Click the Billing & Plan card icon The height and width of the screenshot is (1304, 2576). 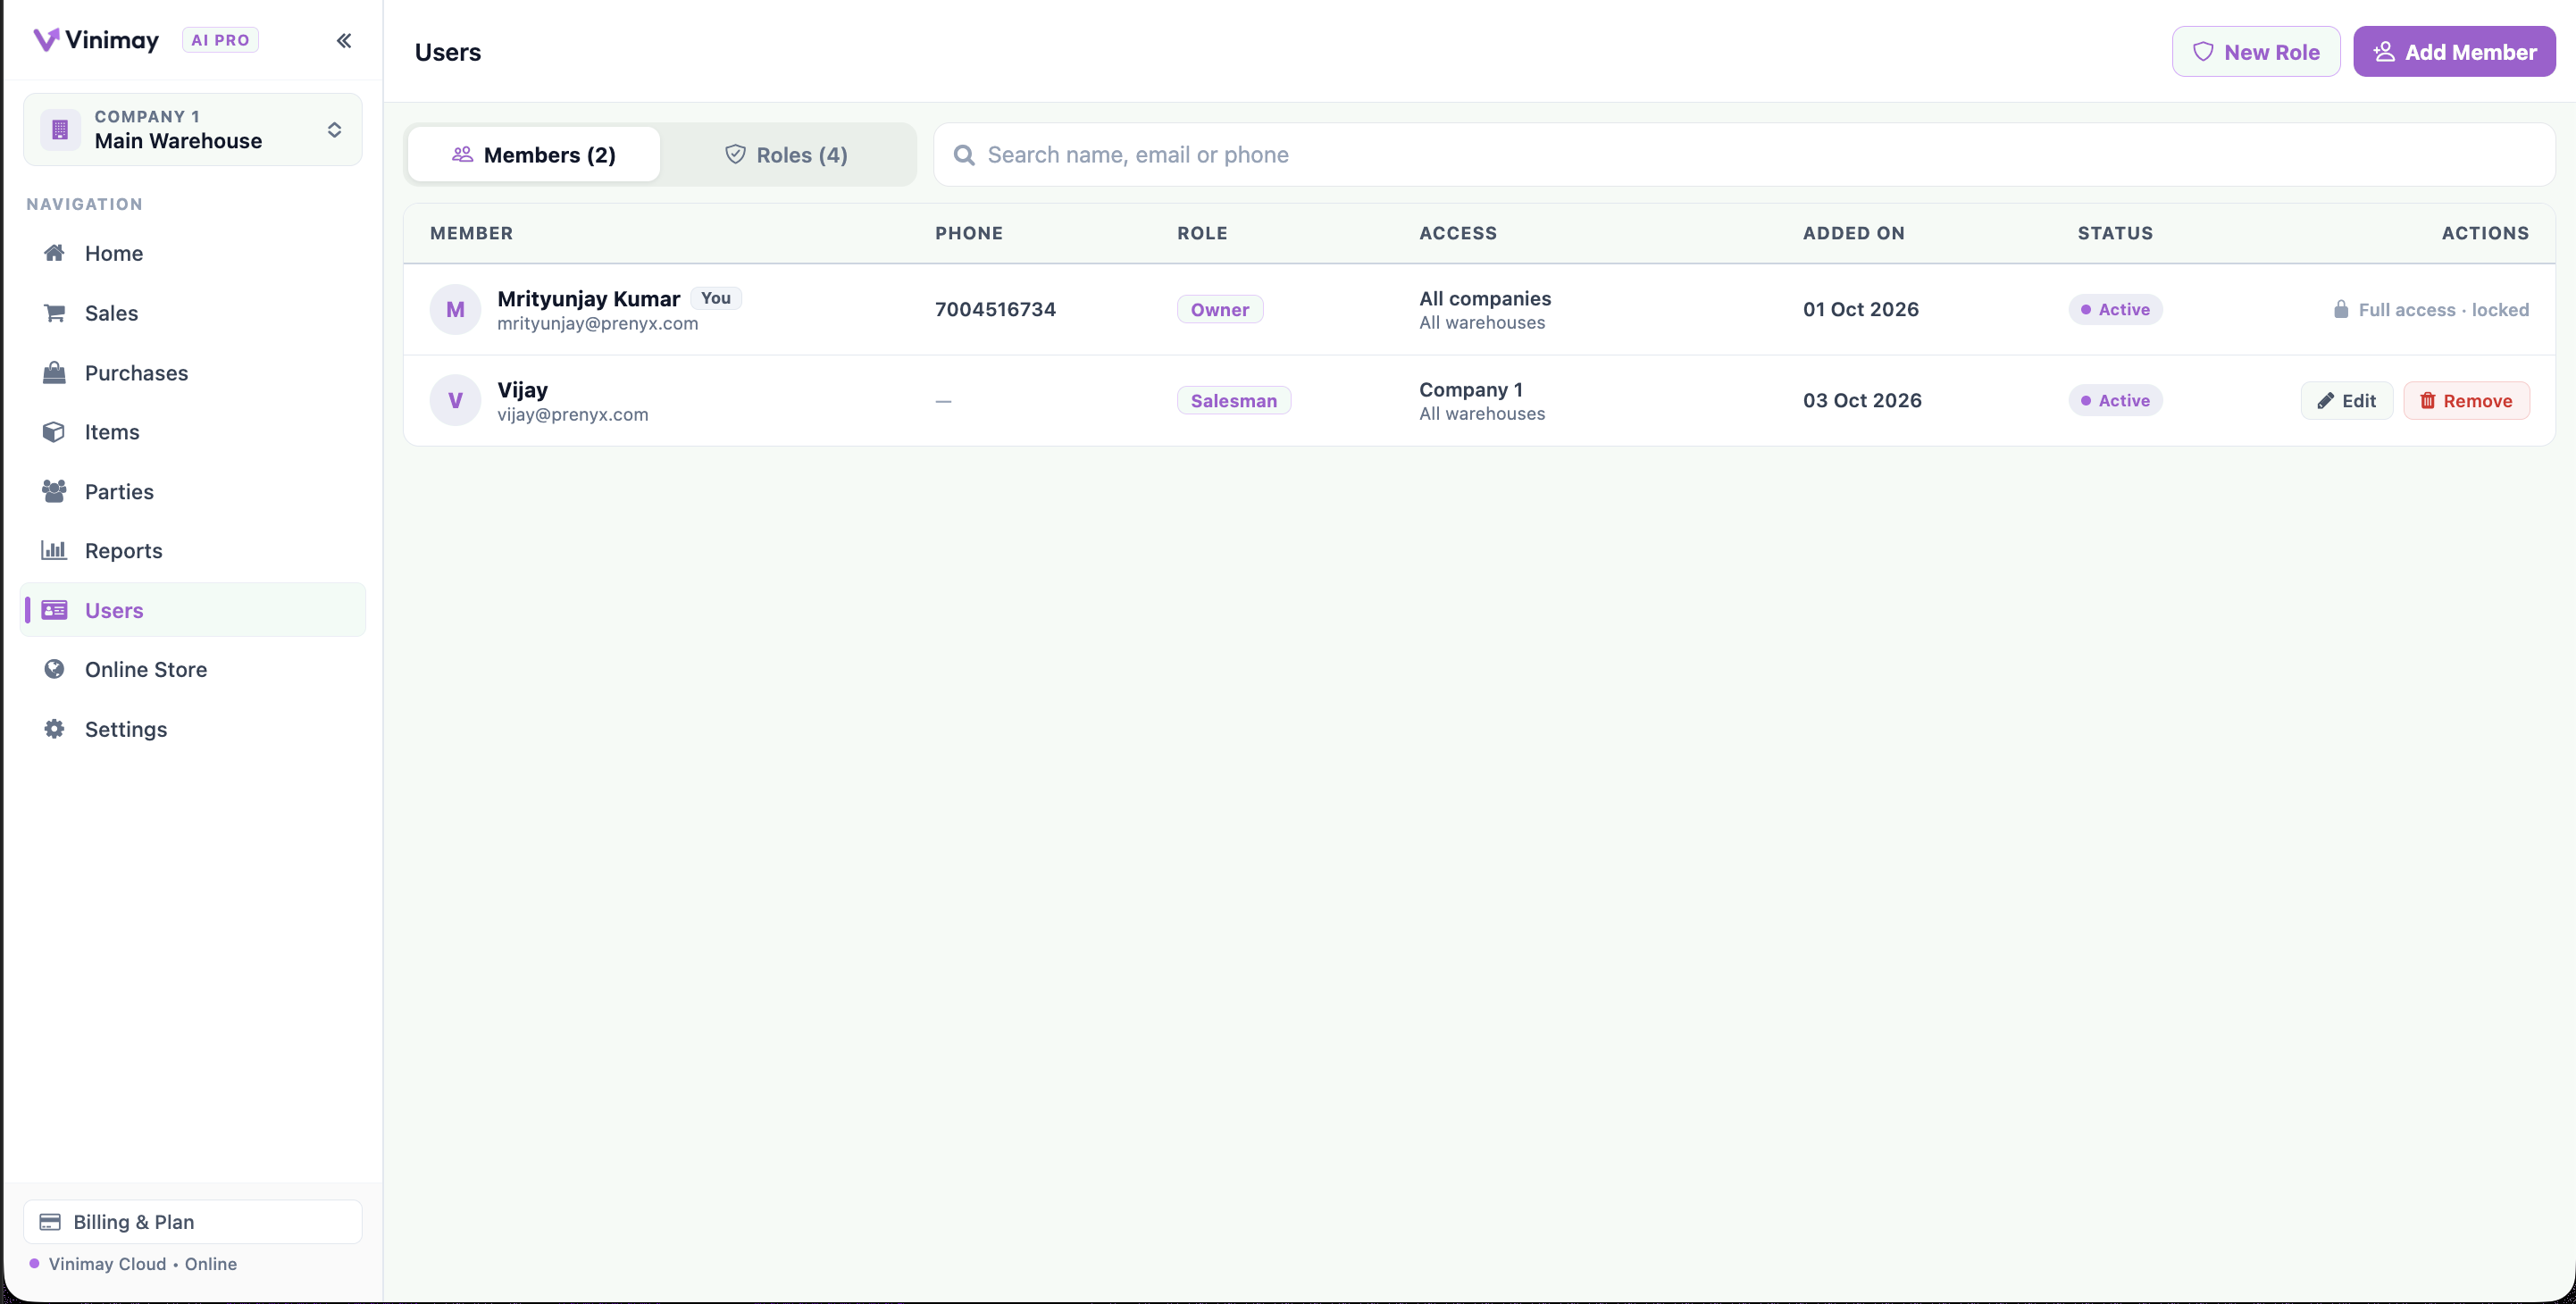click(x=50, y=1222)
